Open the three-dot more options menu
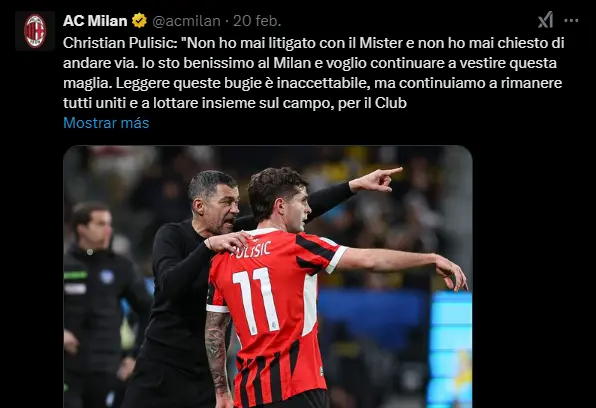The width and height of the screenshot is (596, 408). click(x=571, y=21)
